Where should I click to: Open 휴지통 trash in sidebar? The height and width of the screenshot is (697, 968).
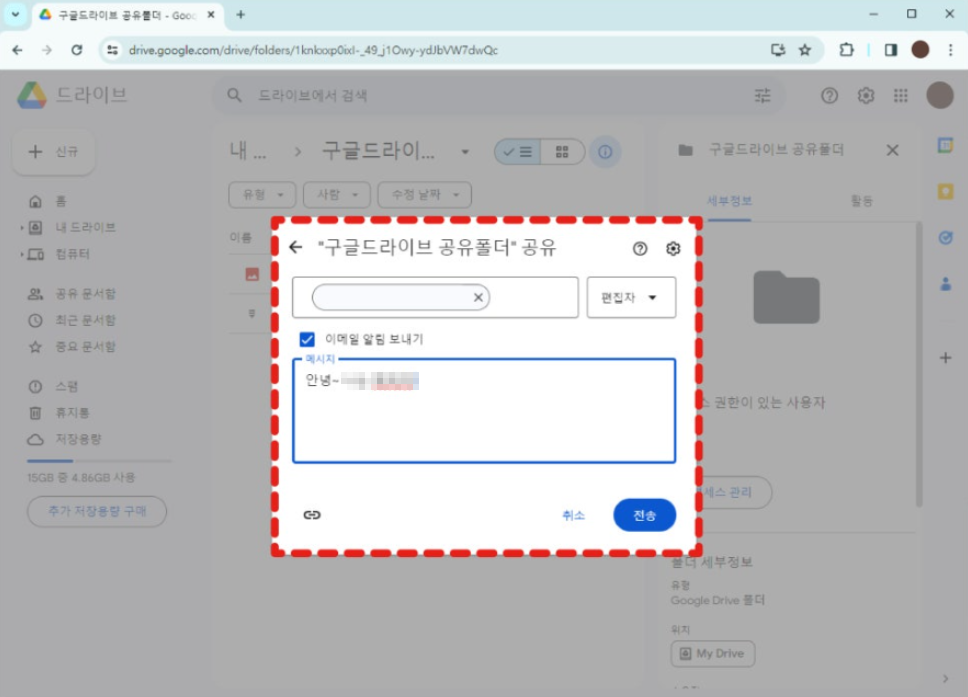(x=59, y=413)
